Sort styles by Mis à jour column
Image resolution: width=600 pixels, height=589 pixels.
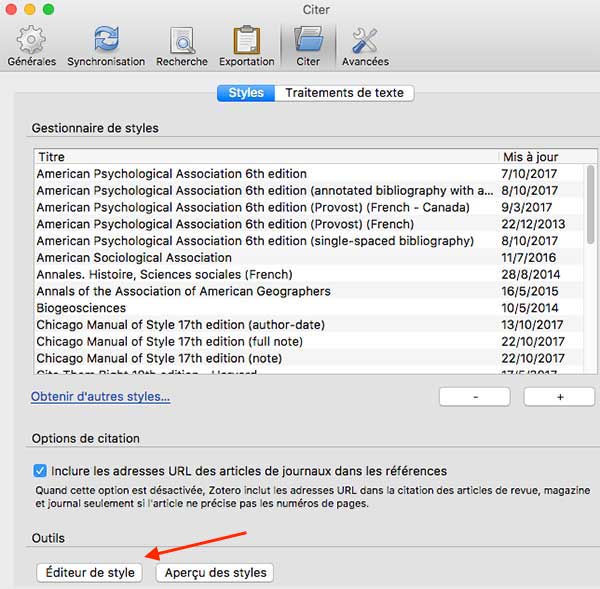click(x=547, y=157)
